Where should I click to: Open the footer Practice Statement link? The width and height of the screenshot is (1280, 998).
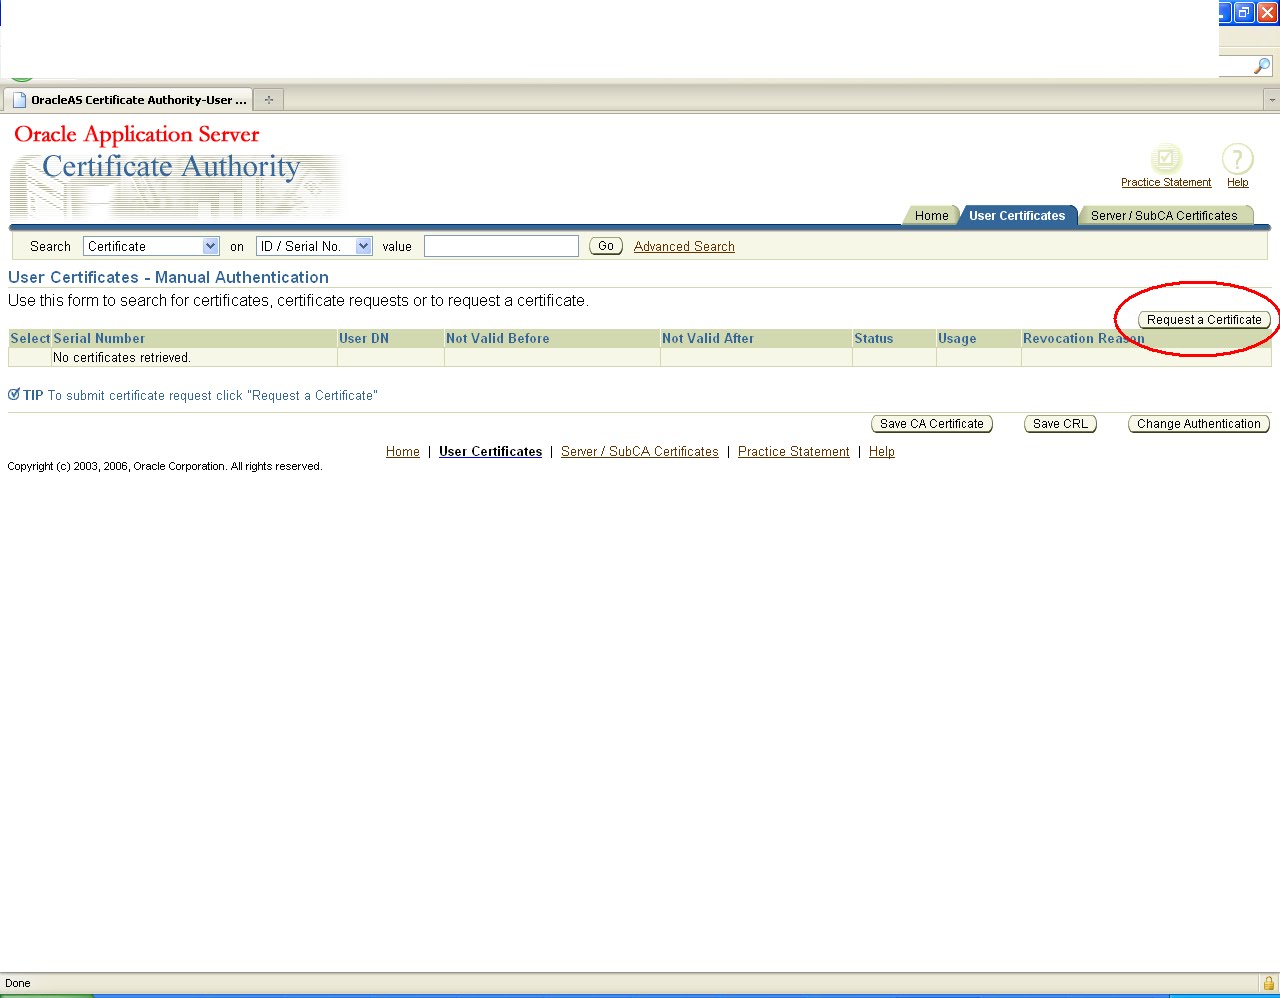(794, 452)
